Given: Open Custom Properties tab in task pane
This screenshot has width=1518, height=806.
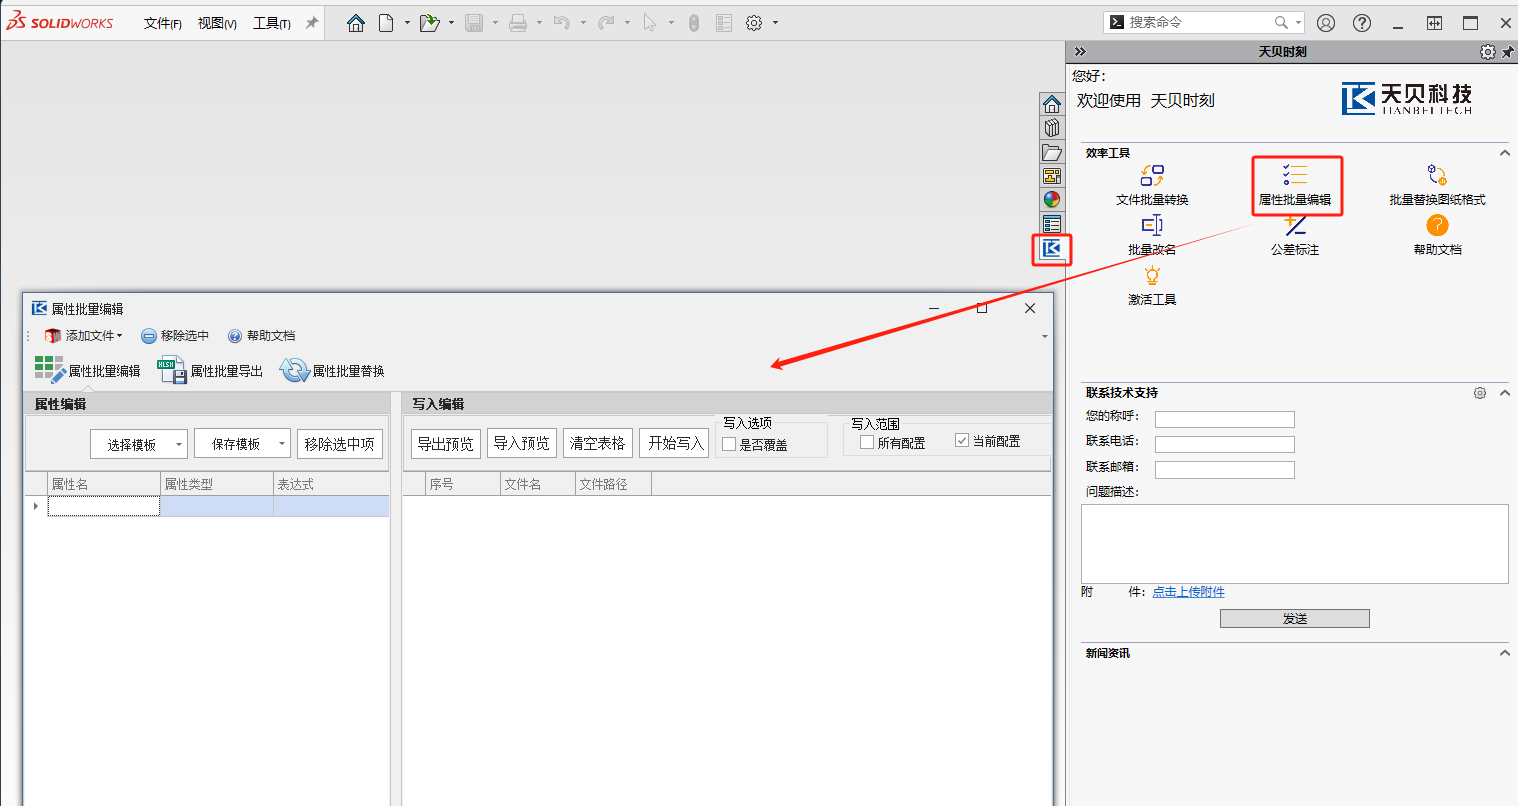Looking at the screenshot, I should pos(1052,224).
